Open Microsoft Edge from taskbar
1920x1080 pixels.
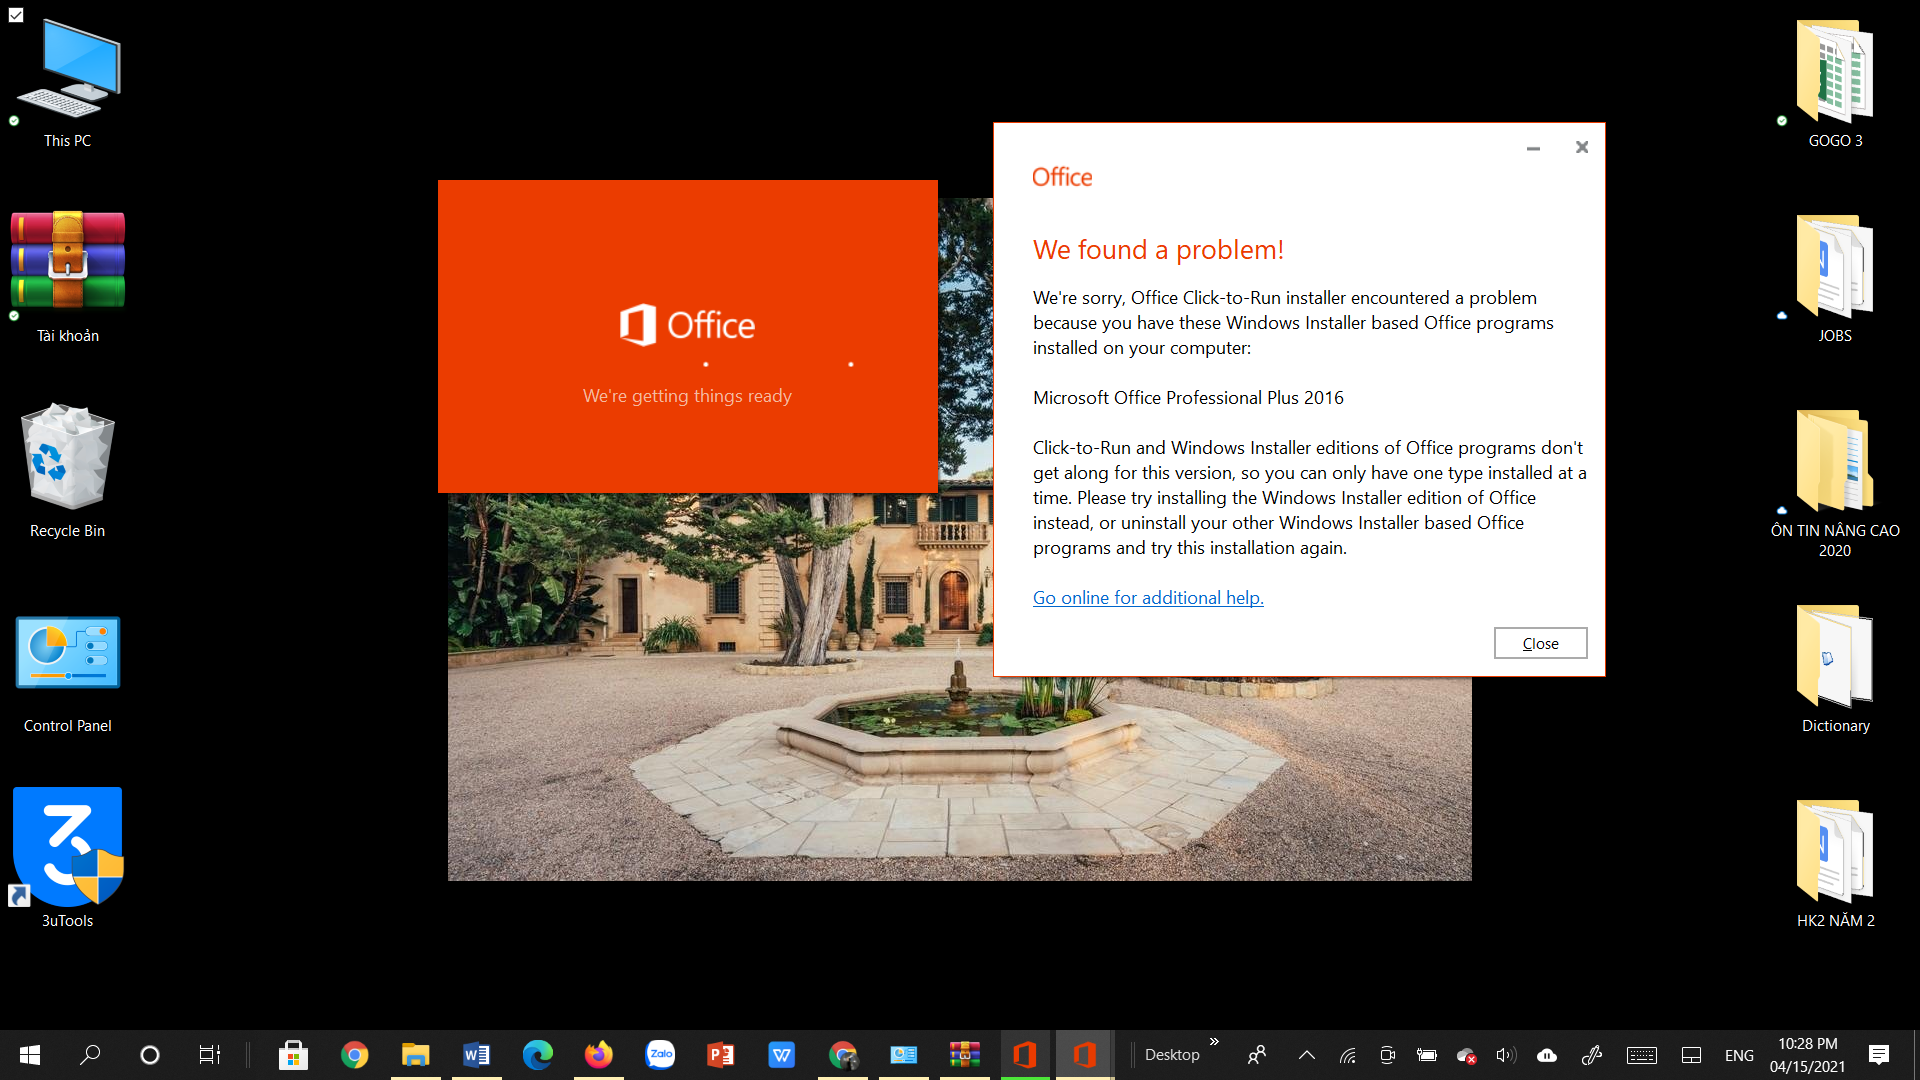[x=537, y=1055]
